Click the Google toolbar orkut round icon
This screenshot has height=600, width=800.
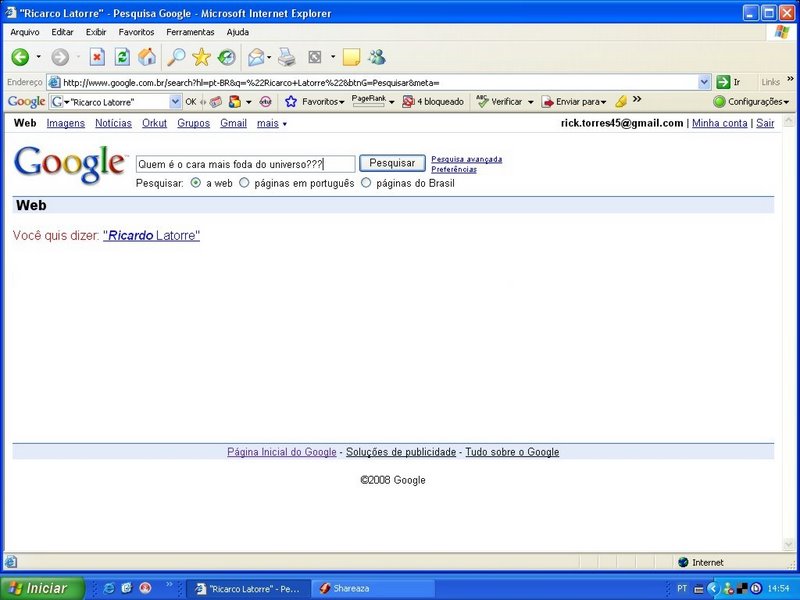click(x=265, y=102)
